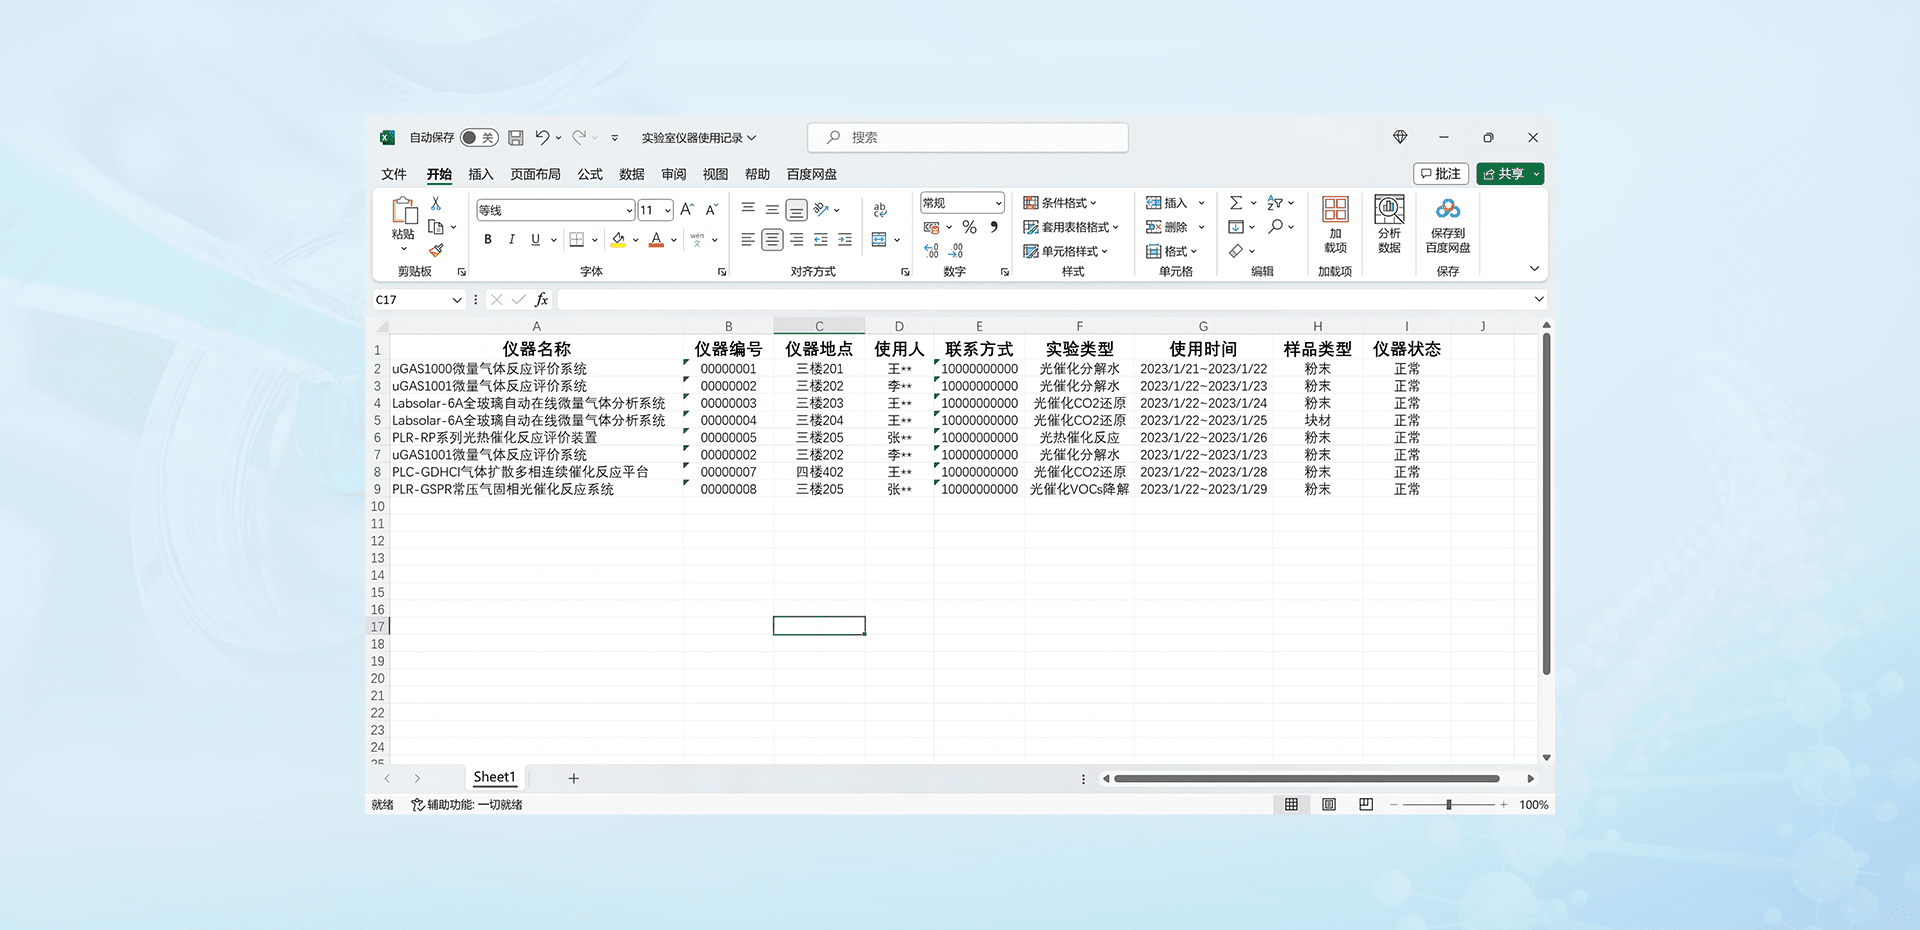Screen dimensions: 1920x930
Task: Click Save to Baidu Netdisk (保存到百度网盘)
Action: click(x=1448, y=224)
